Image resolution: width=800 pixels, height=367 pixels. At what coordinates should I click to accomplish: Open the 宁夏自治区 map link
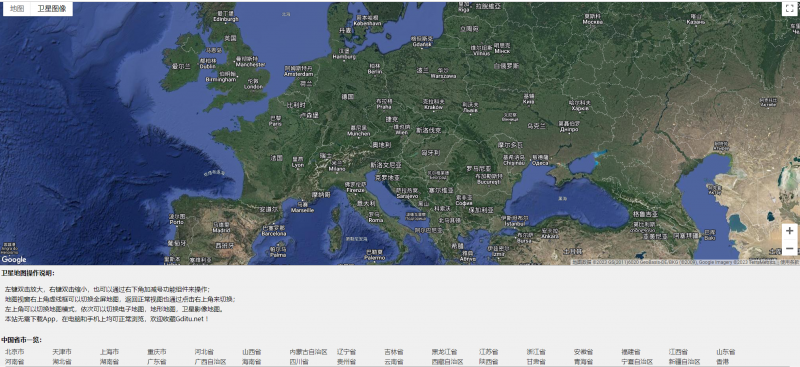(x=637, y=362)
